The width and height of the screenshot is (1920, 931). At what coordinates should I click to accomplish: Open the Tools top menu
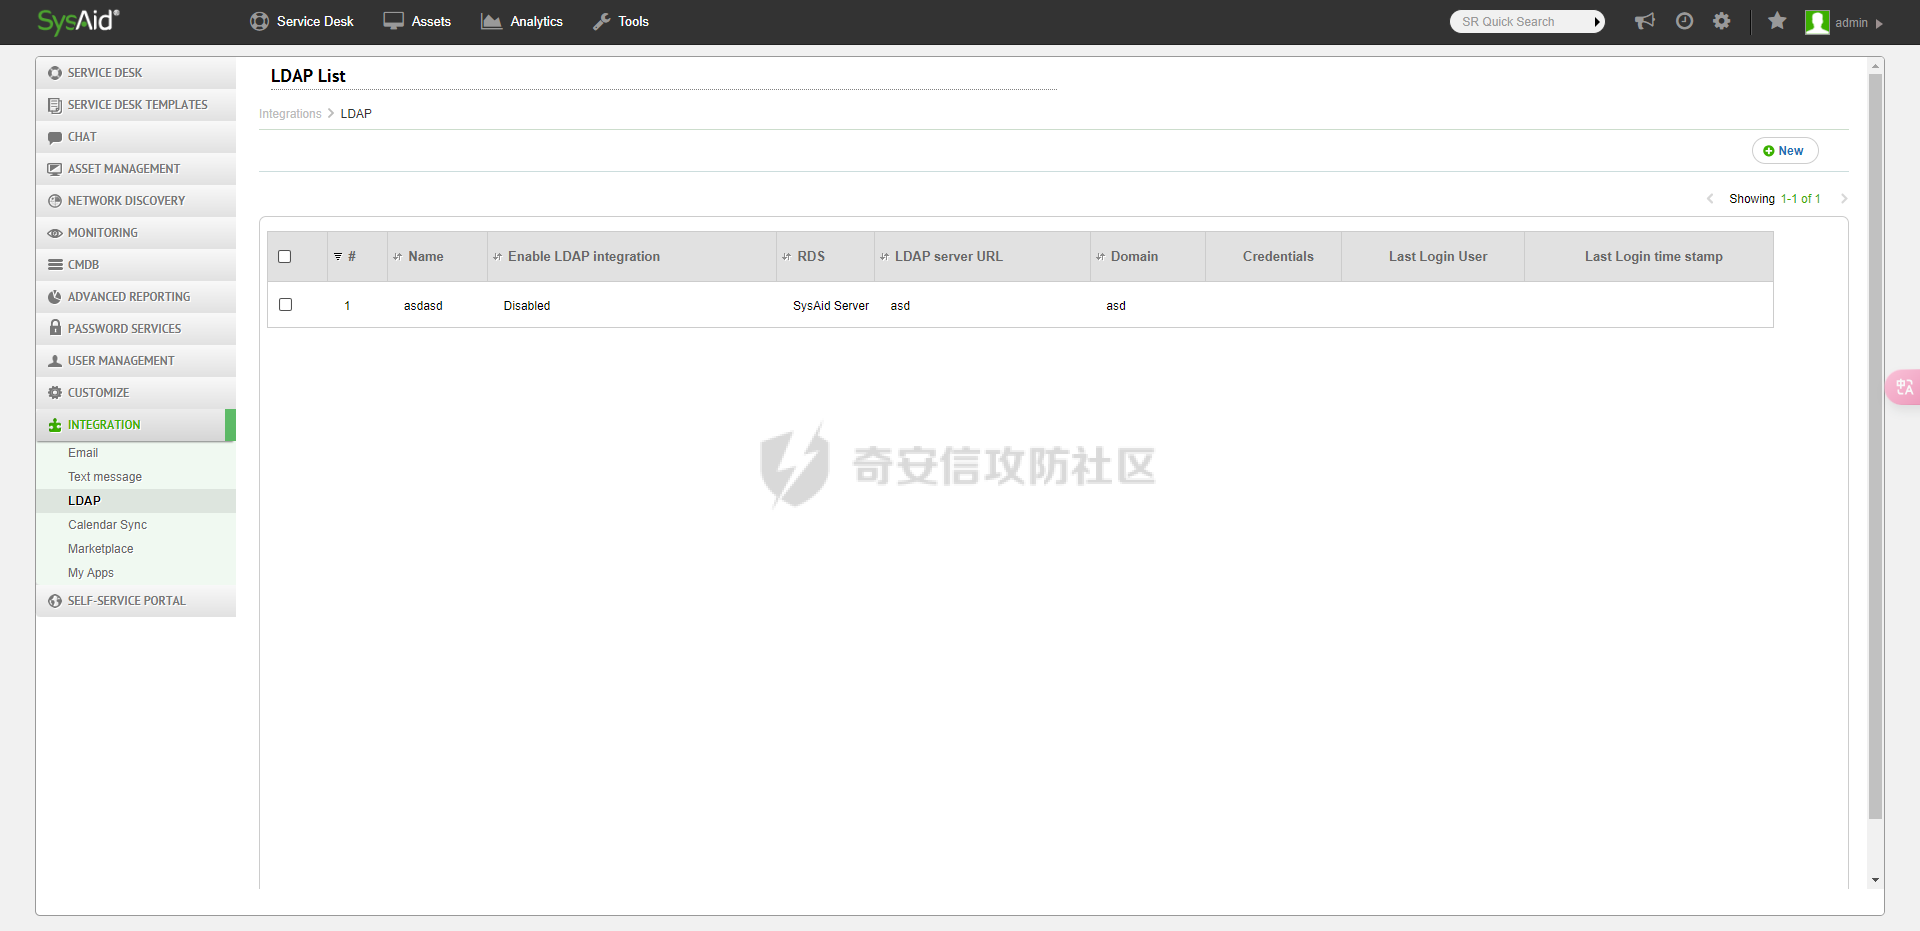(621, 21)
